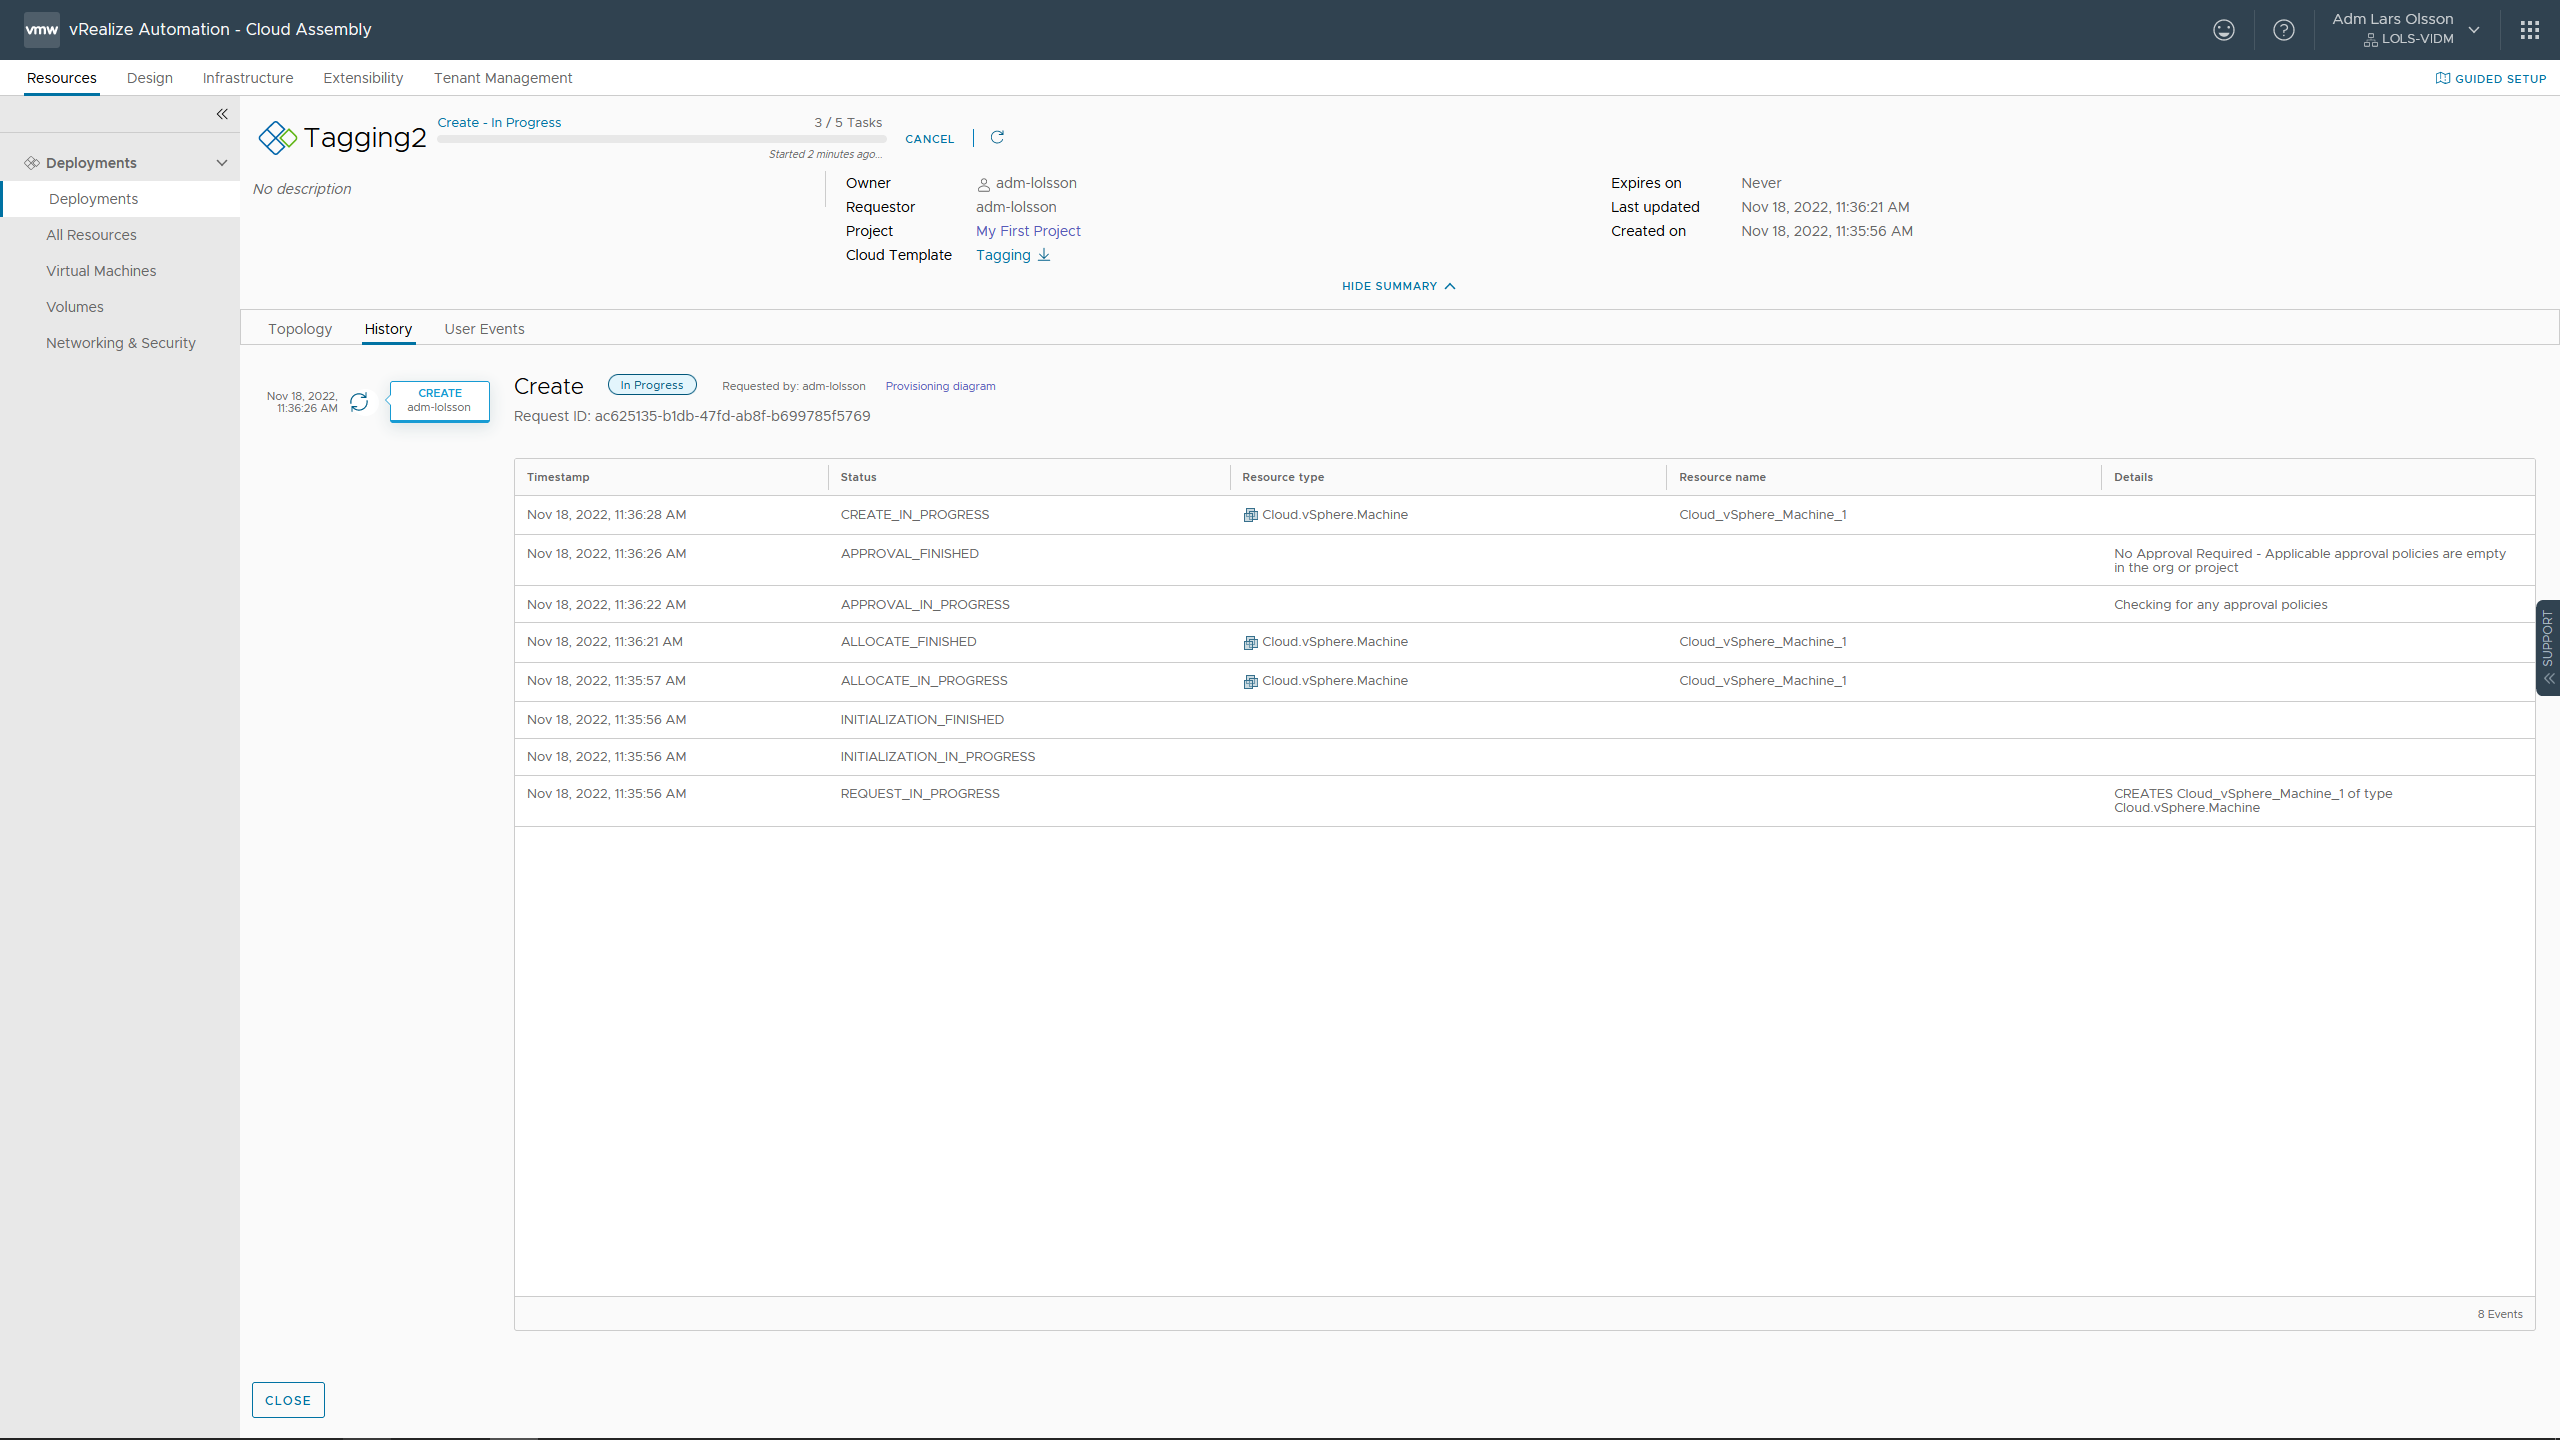Screen dimensions: 2560x1440
Task: Click Cloud_vSphere_Machine_1 in ALLOCATE_FINISHED row
Action: (x=1762, y=642)
